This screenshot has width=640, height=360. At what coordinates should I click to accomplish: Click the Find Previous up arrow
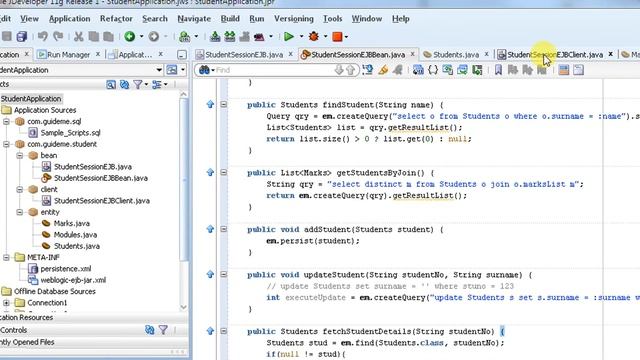coord(351,70)
